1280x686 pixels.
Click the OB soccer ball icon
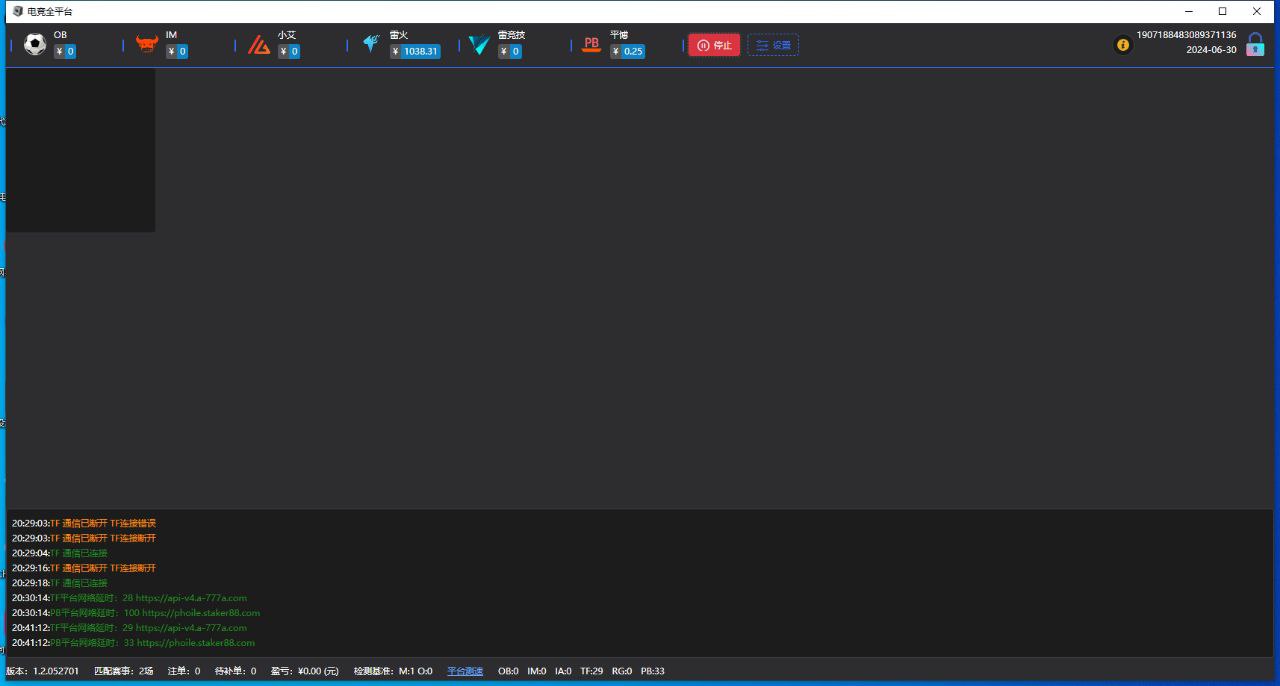pyautogui.click(x=35, y=45)
